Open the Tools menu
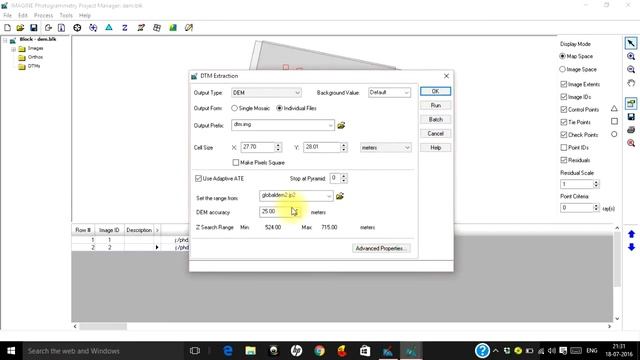Screen dimensions: 640x360 coord(66,16)
